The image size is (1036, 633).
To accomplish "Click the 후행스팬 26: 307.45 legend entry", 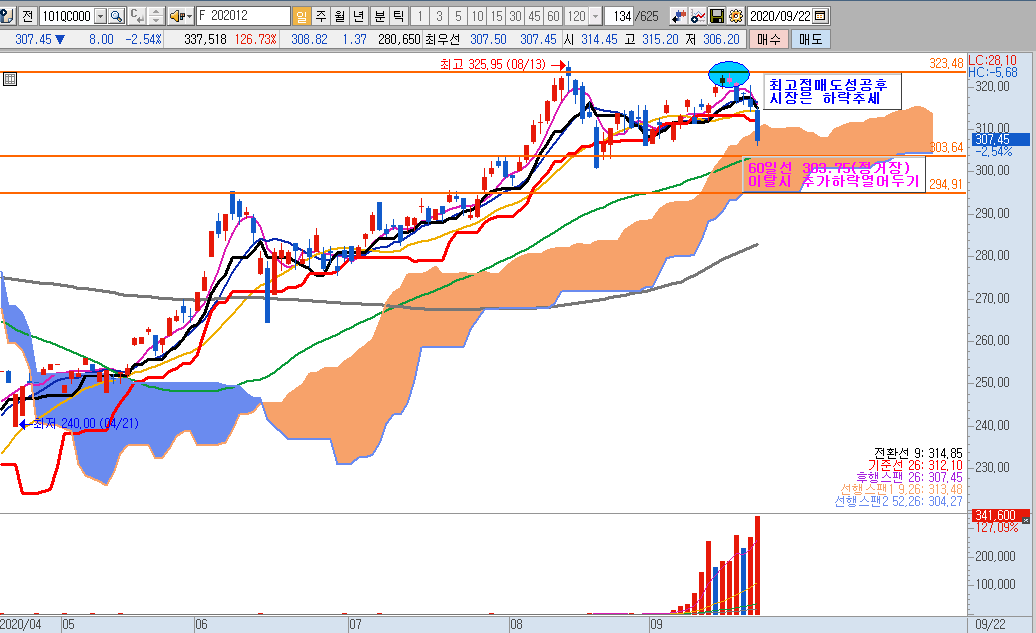I will click(x=909, y=477).
